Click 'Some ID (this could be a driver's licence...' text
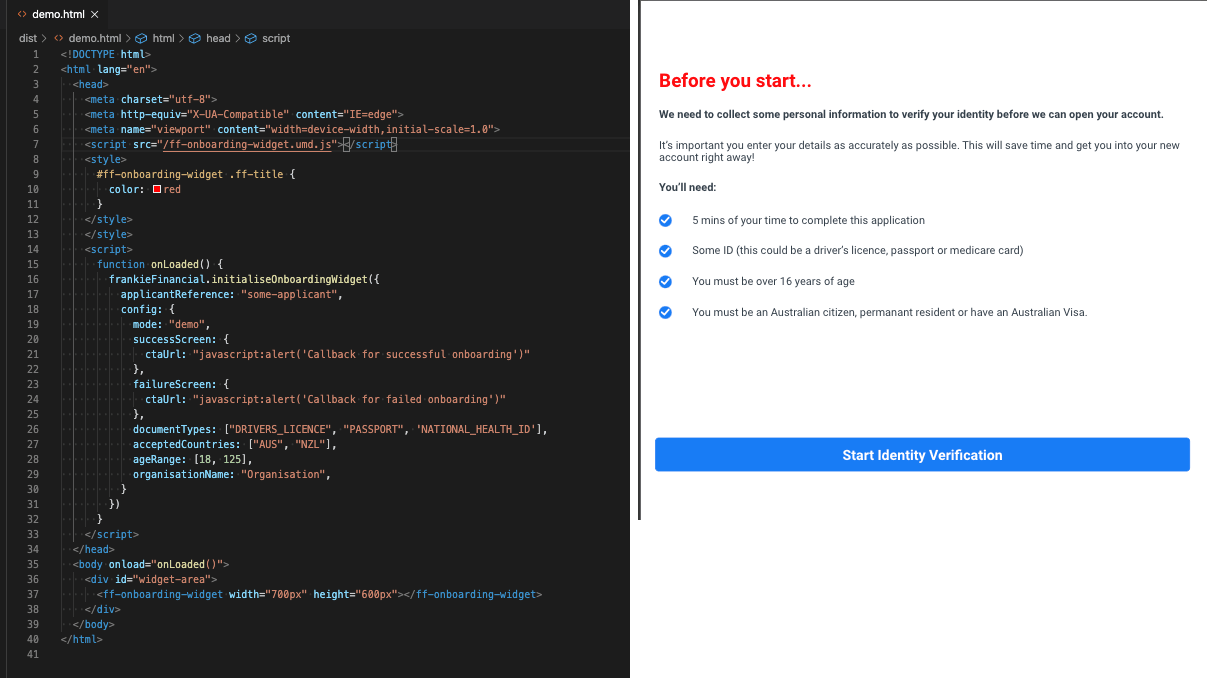The image size is (1207, 678). 857,250
